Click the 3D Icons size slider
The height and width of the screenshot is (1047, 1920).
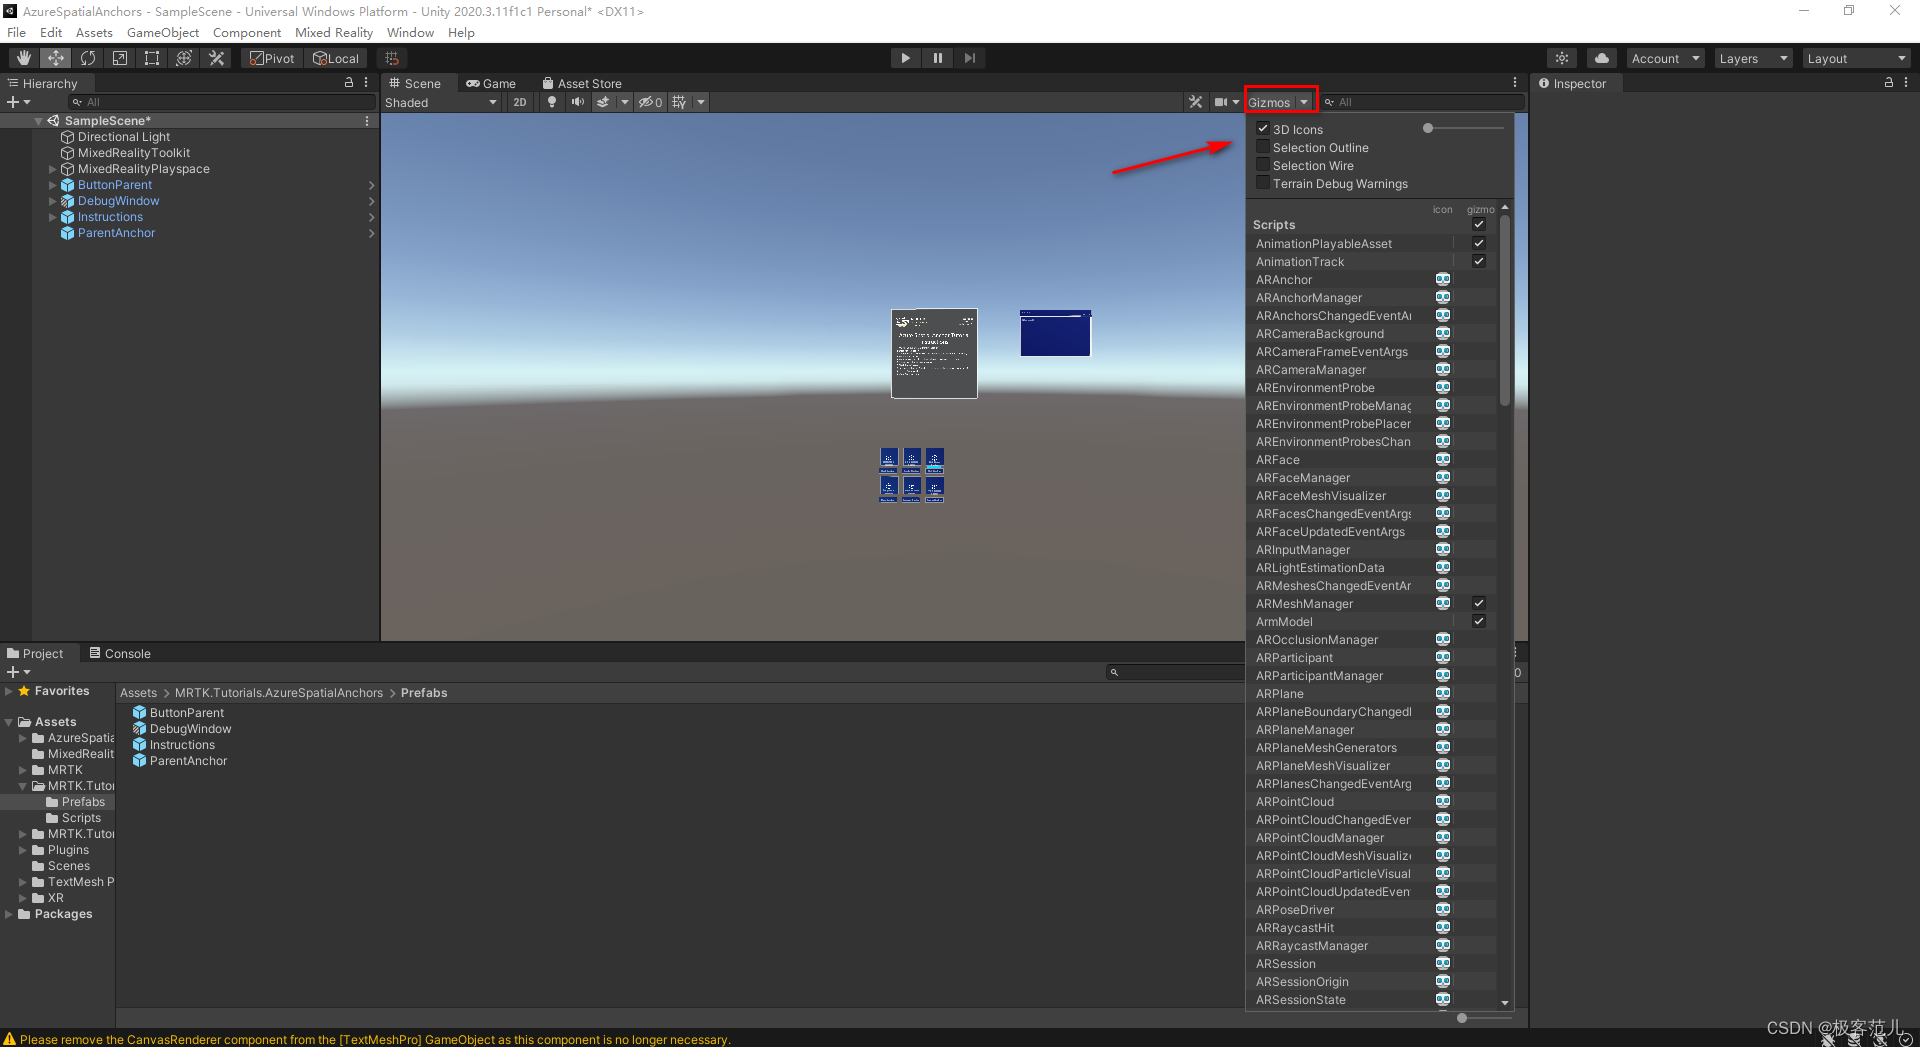point(1464,128)
